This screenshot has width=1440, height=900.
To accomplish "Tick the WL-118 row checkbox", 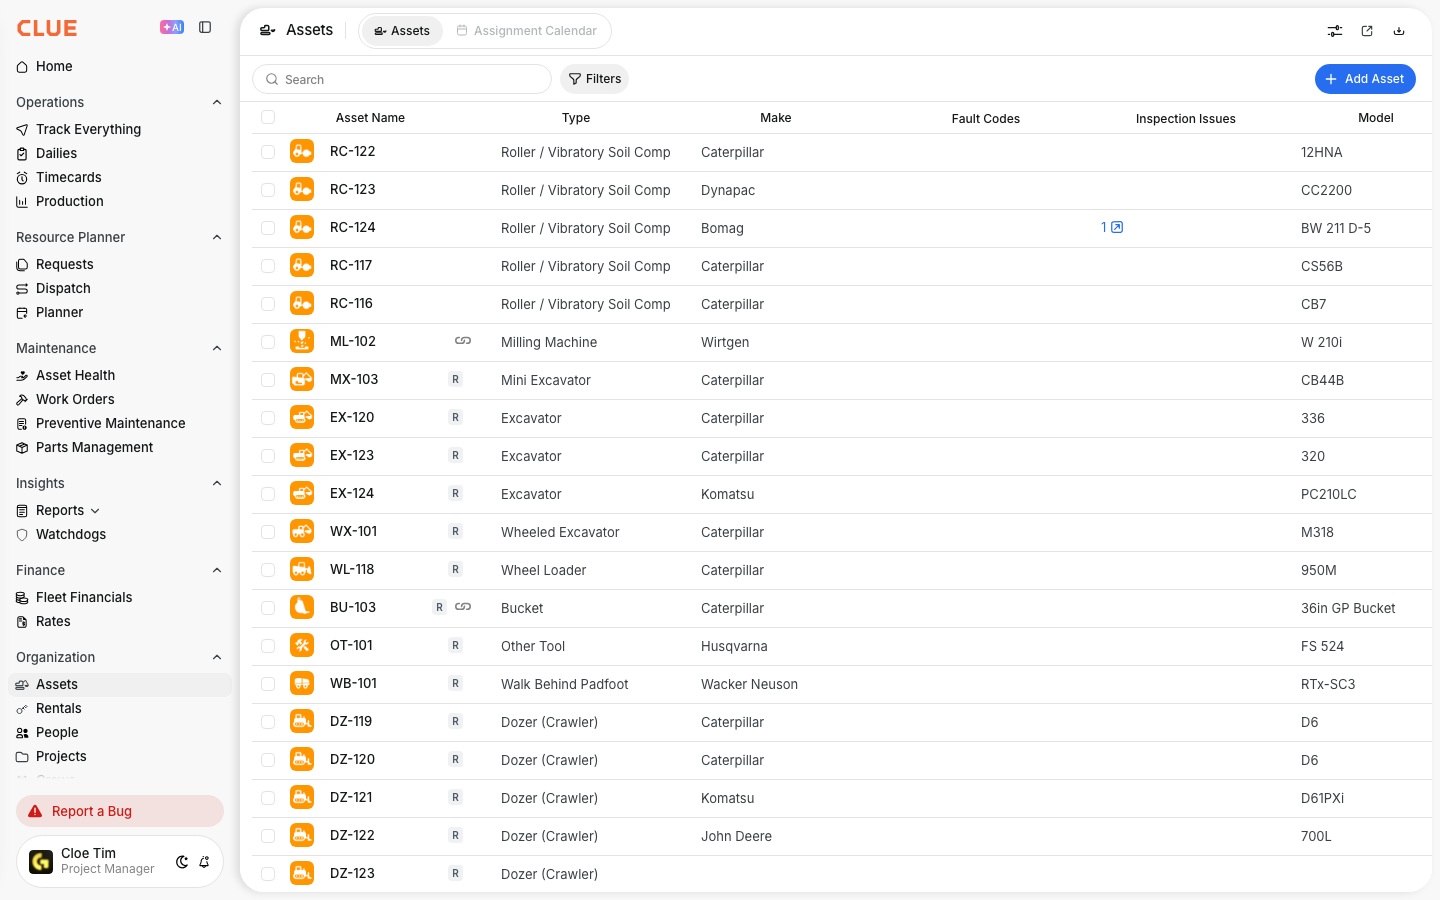I will 268,570.
